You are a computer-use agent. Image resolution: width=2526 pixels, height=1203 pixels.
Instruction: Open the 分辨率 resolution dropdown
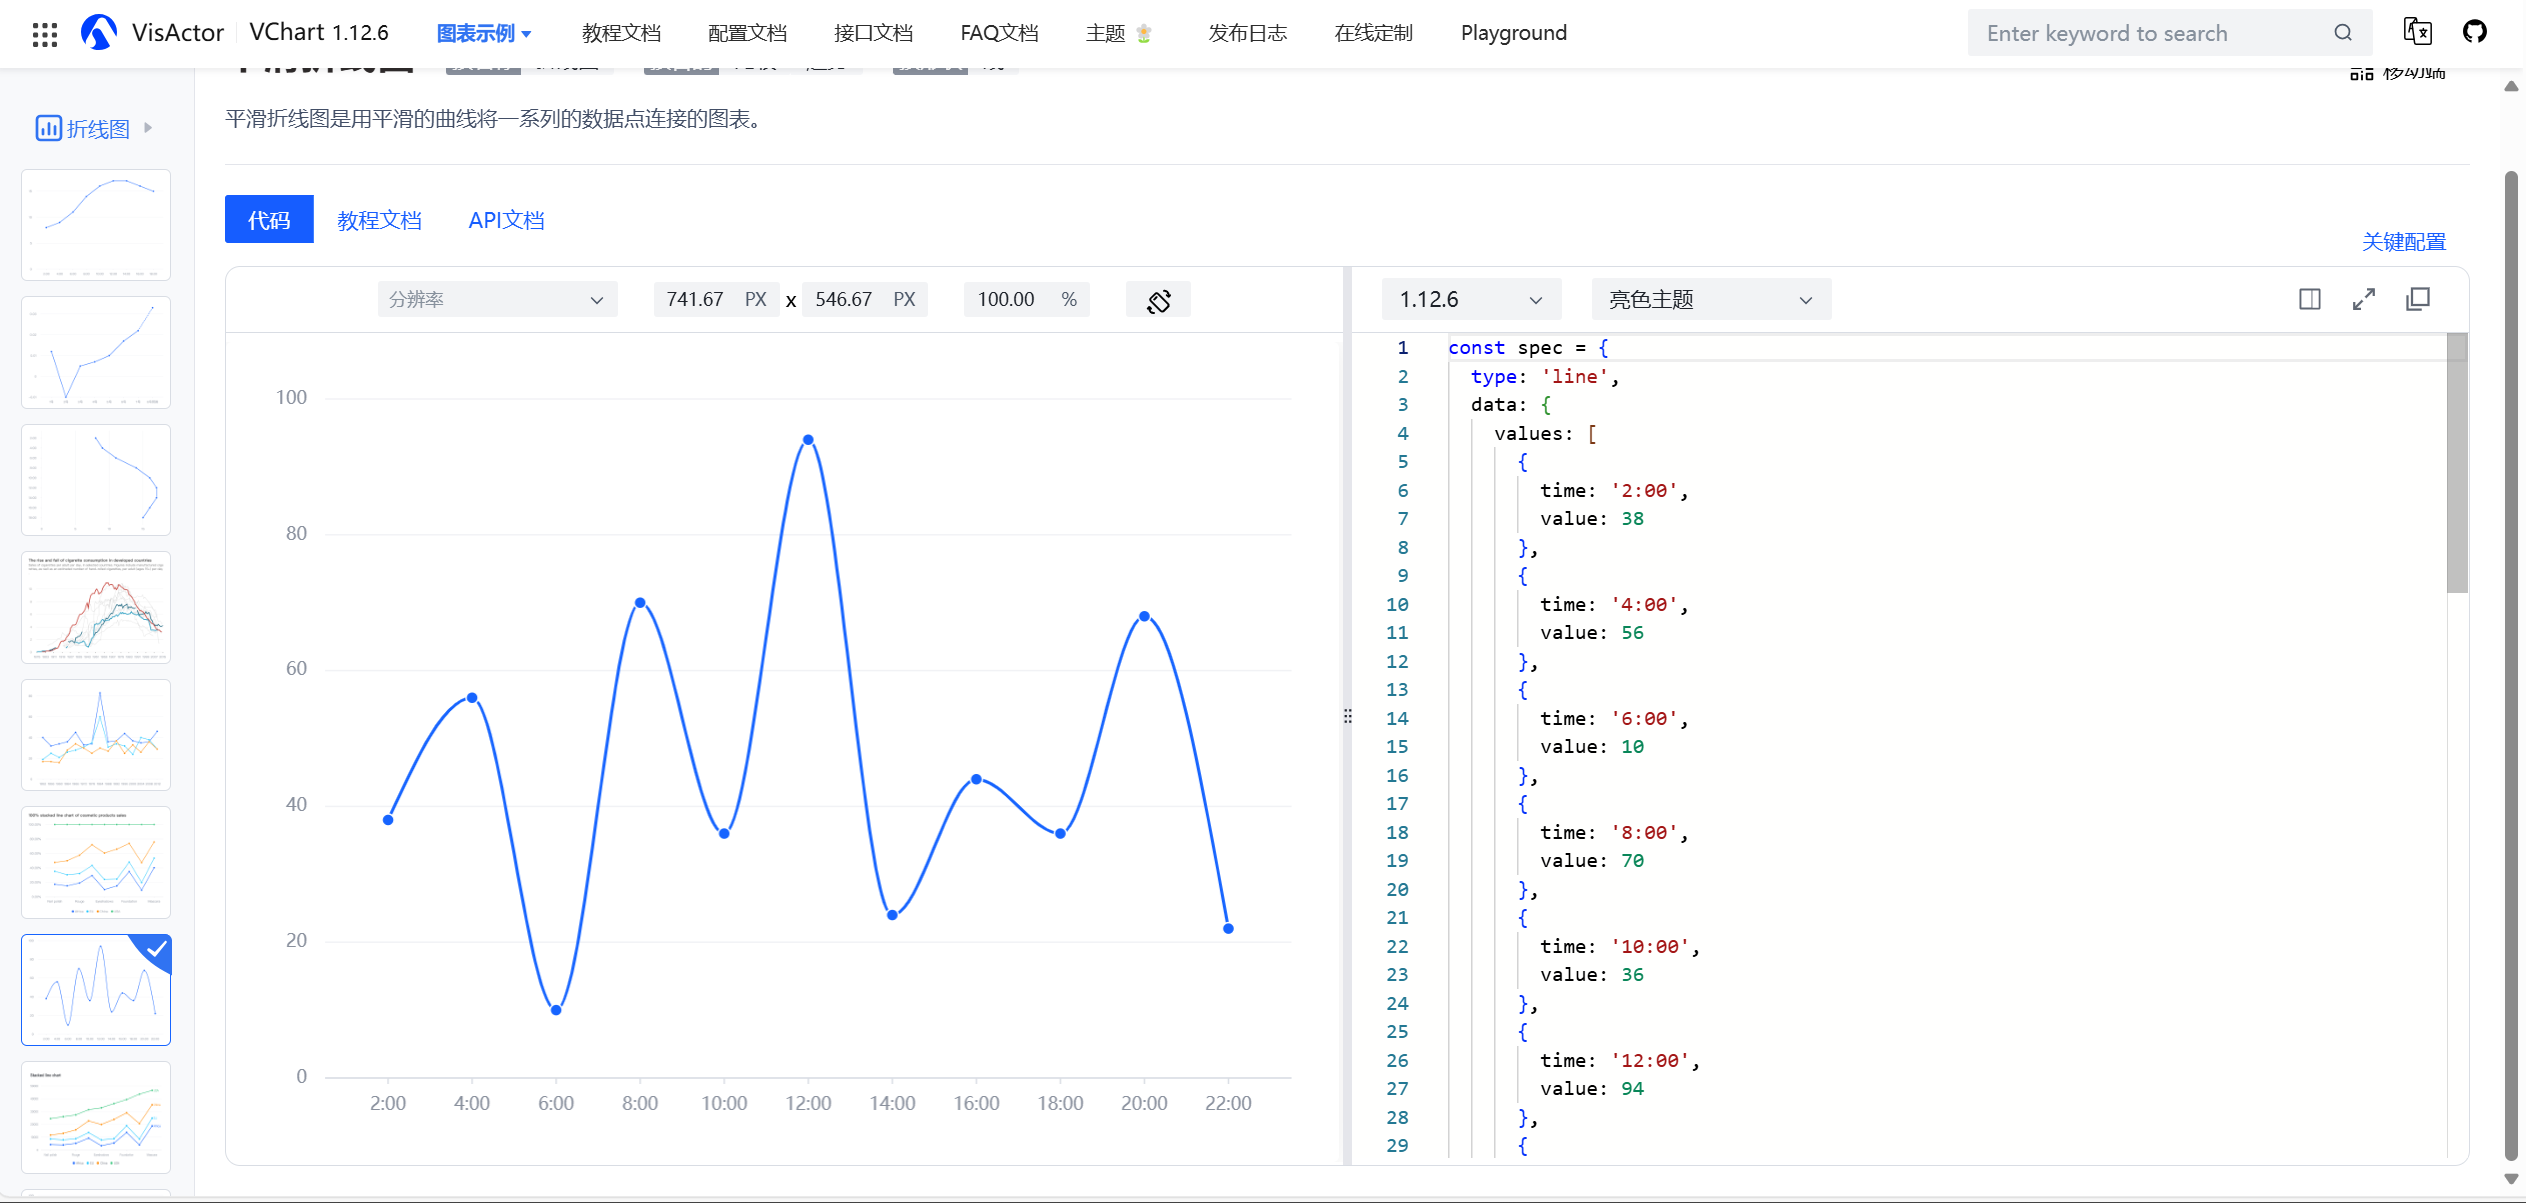point(497,298)
